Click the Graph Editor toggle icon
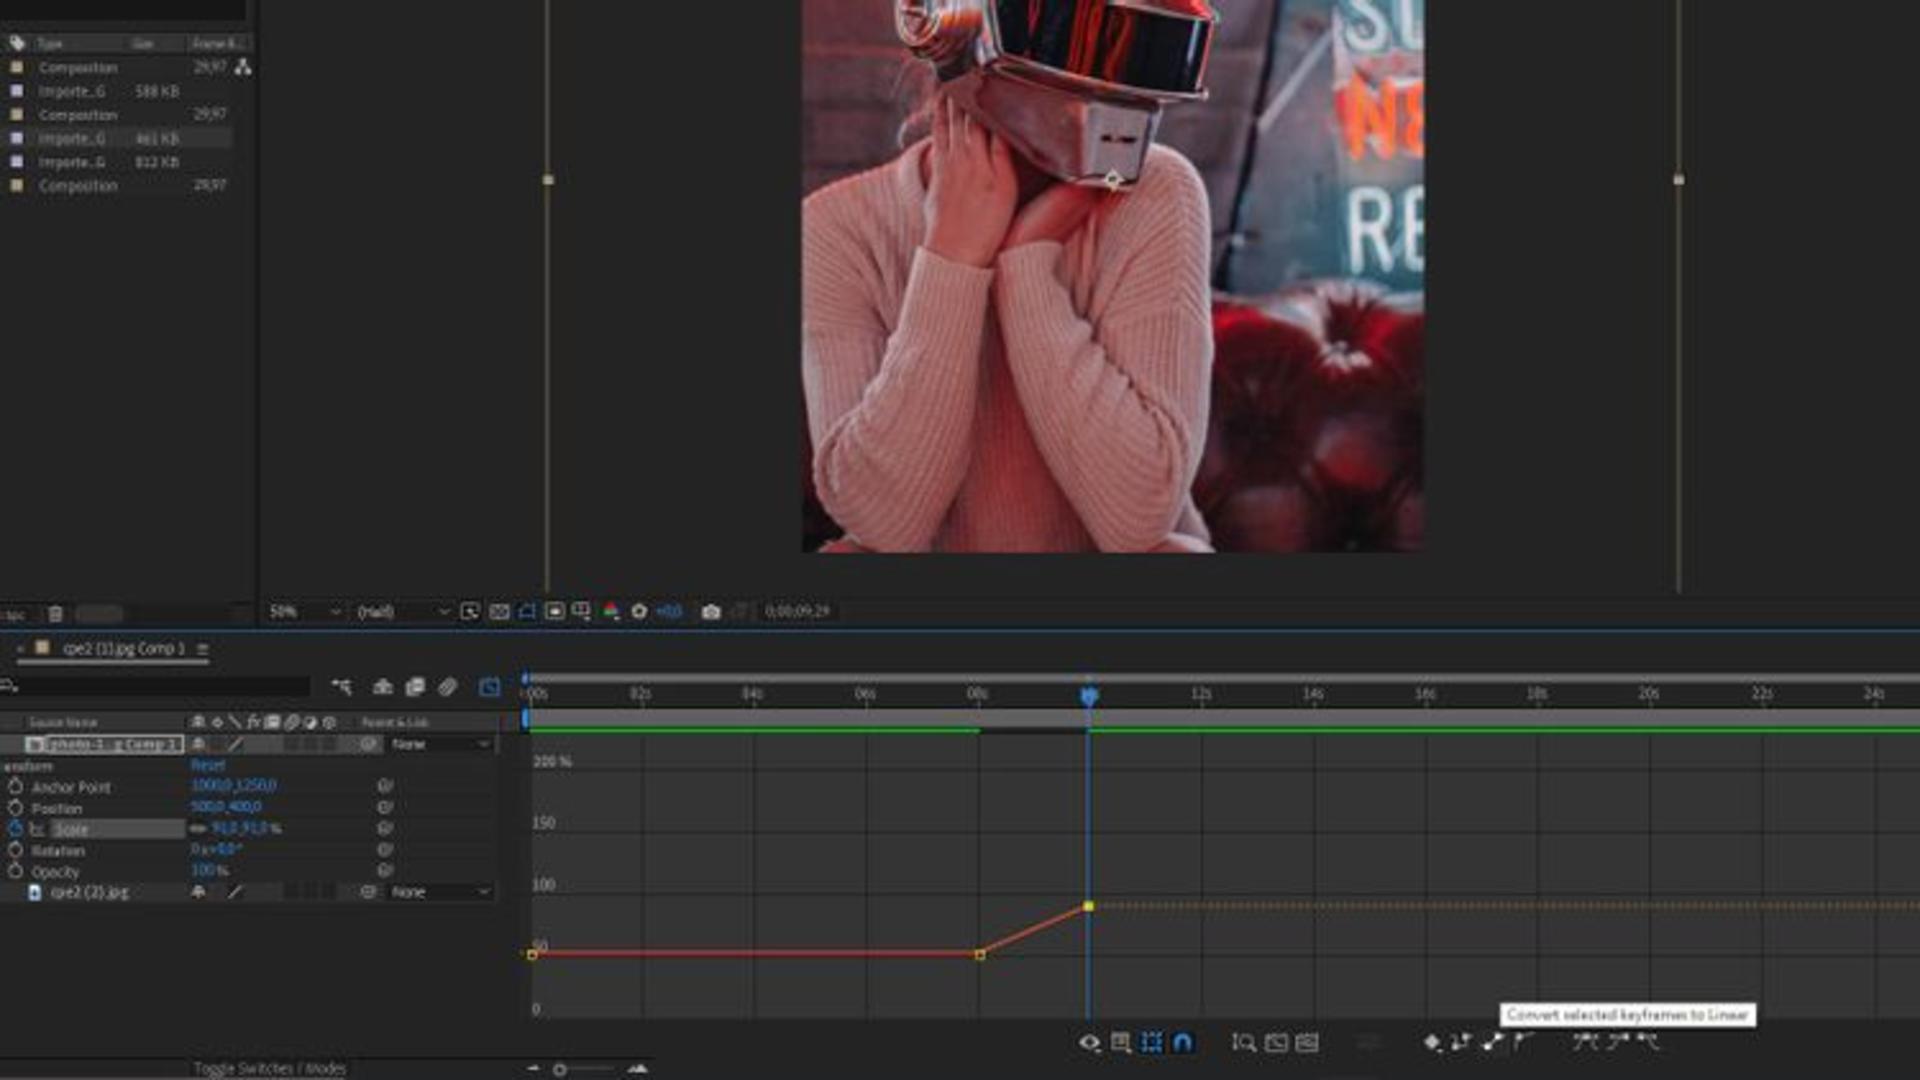This screenshot has width=1920, height=1080. click(489, 687)
